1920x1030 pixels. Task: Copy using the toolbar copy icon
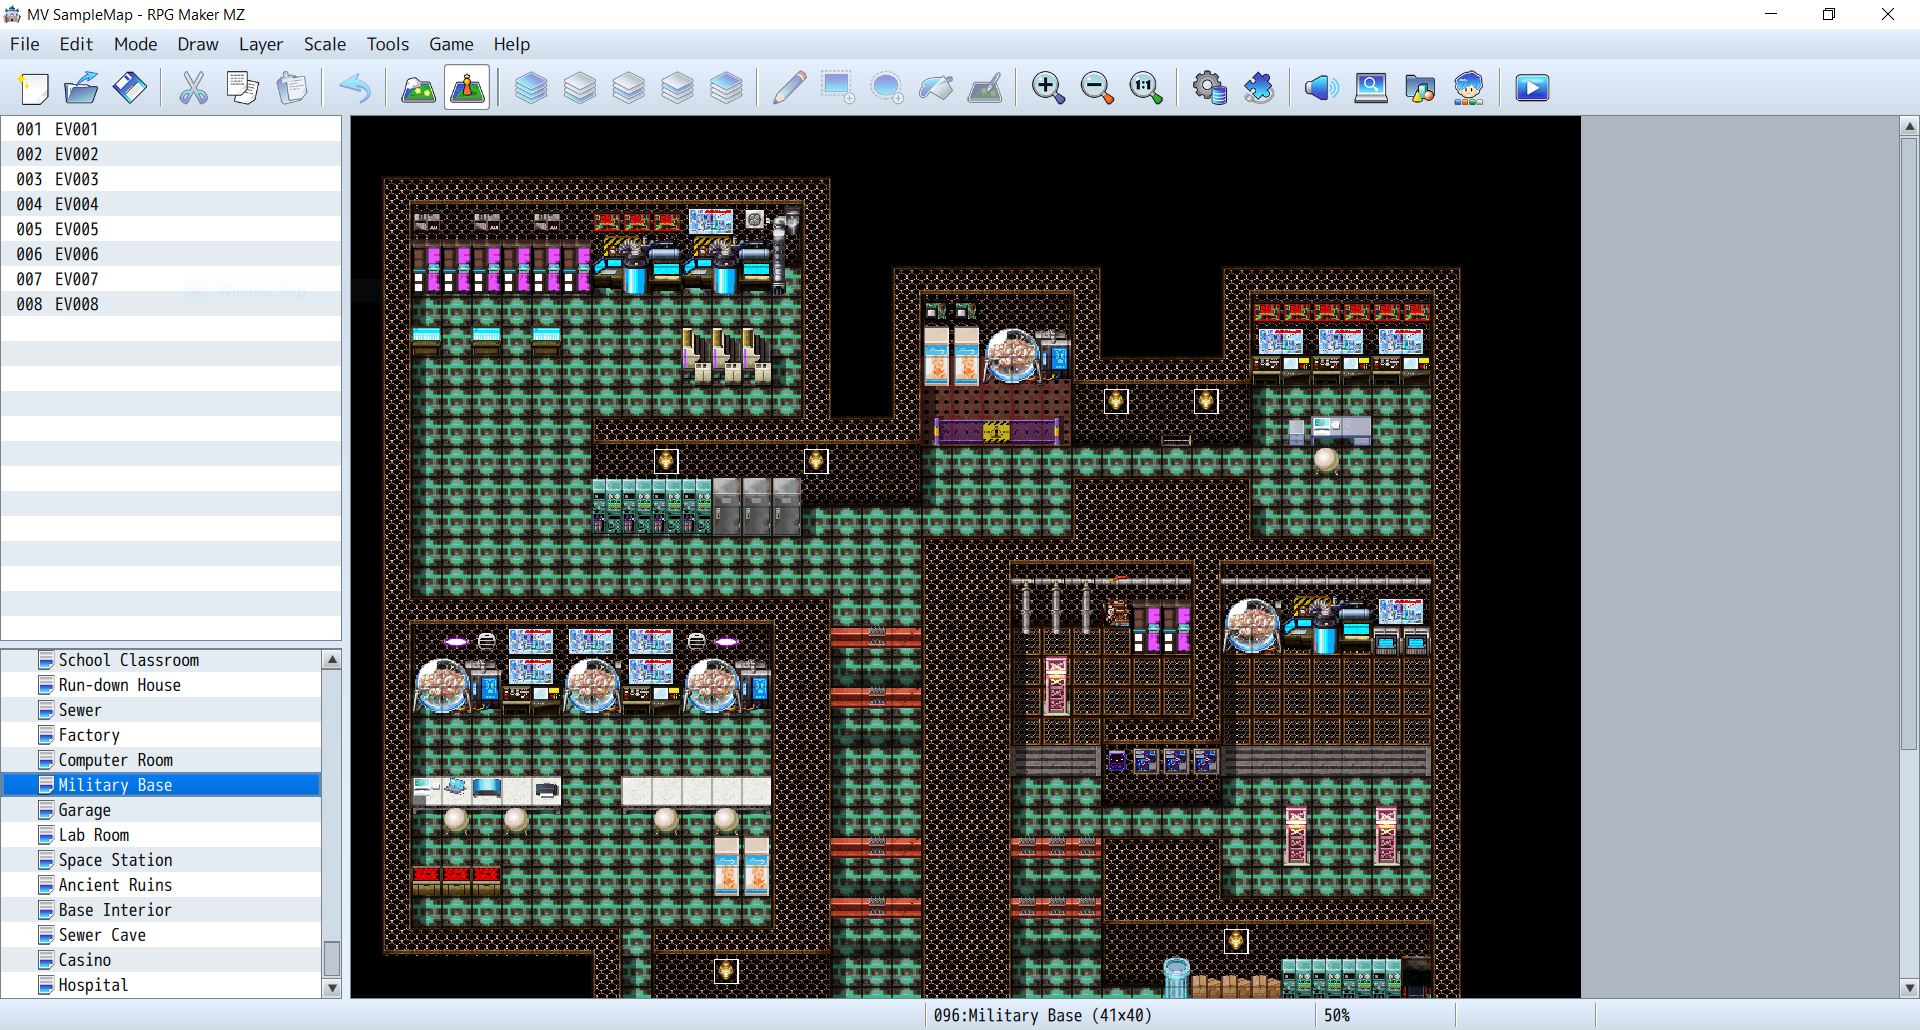point(243,88)
